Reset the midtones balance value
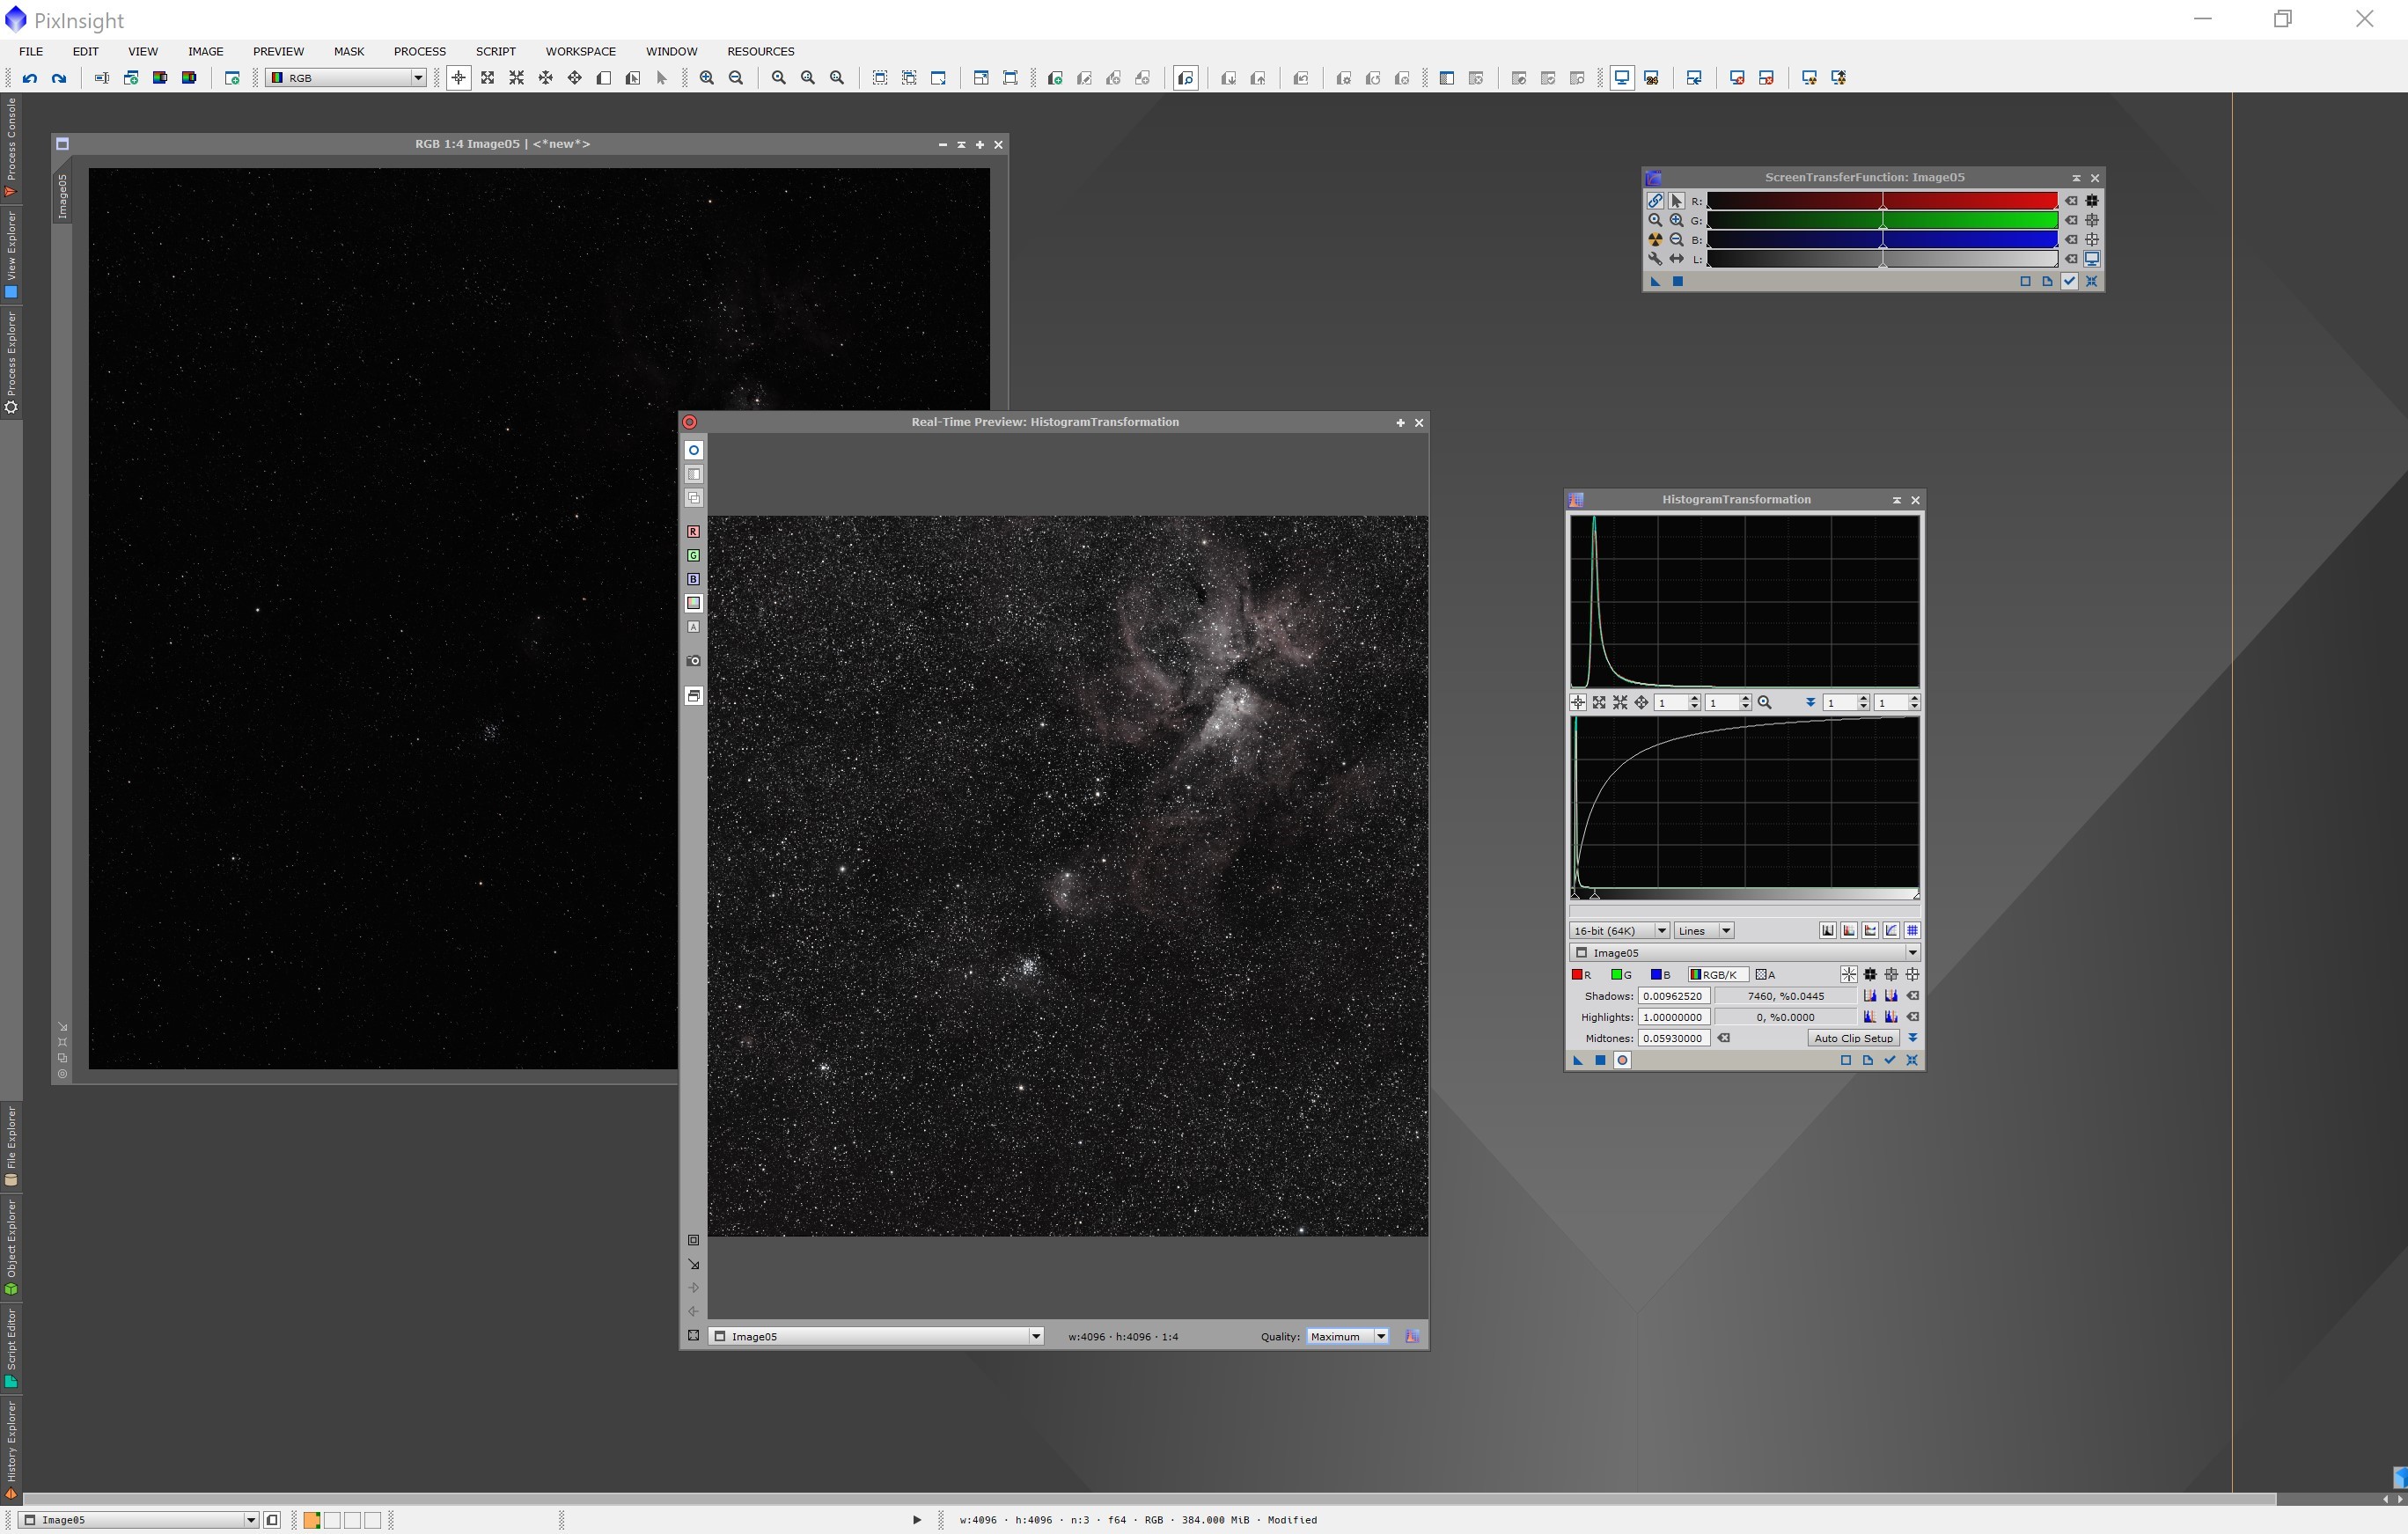This screenshot has height=1534, width=2408. (x=1724, y=1038)
